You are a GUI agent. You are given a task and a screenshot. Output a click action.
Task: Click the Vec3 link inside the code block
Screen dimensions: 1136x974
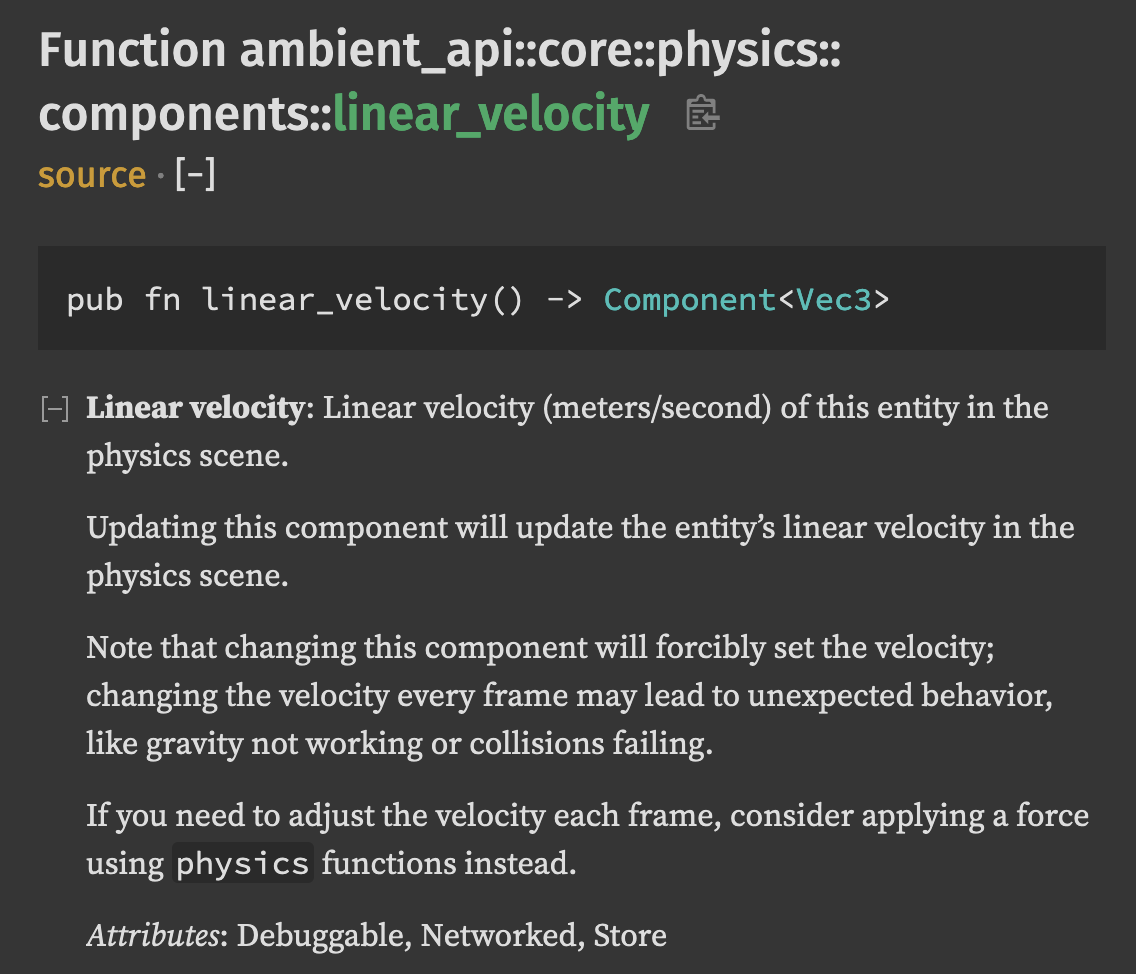pos(833,299)
